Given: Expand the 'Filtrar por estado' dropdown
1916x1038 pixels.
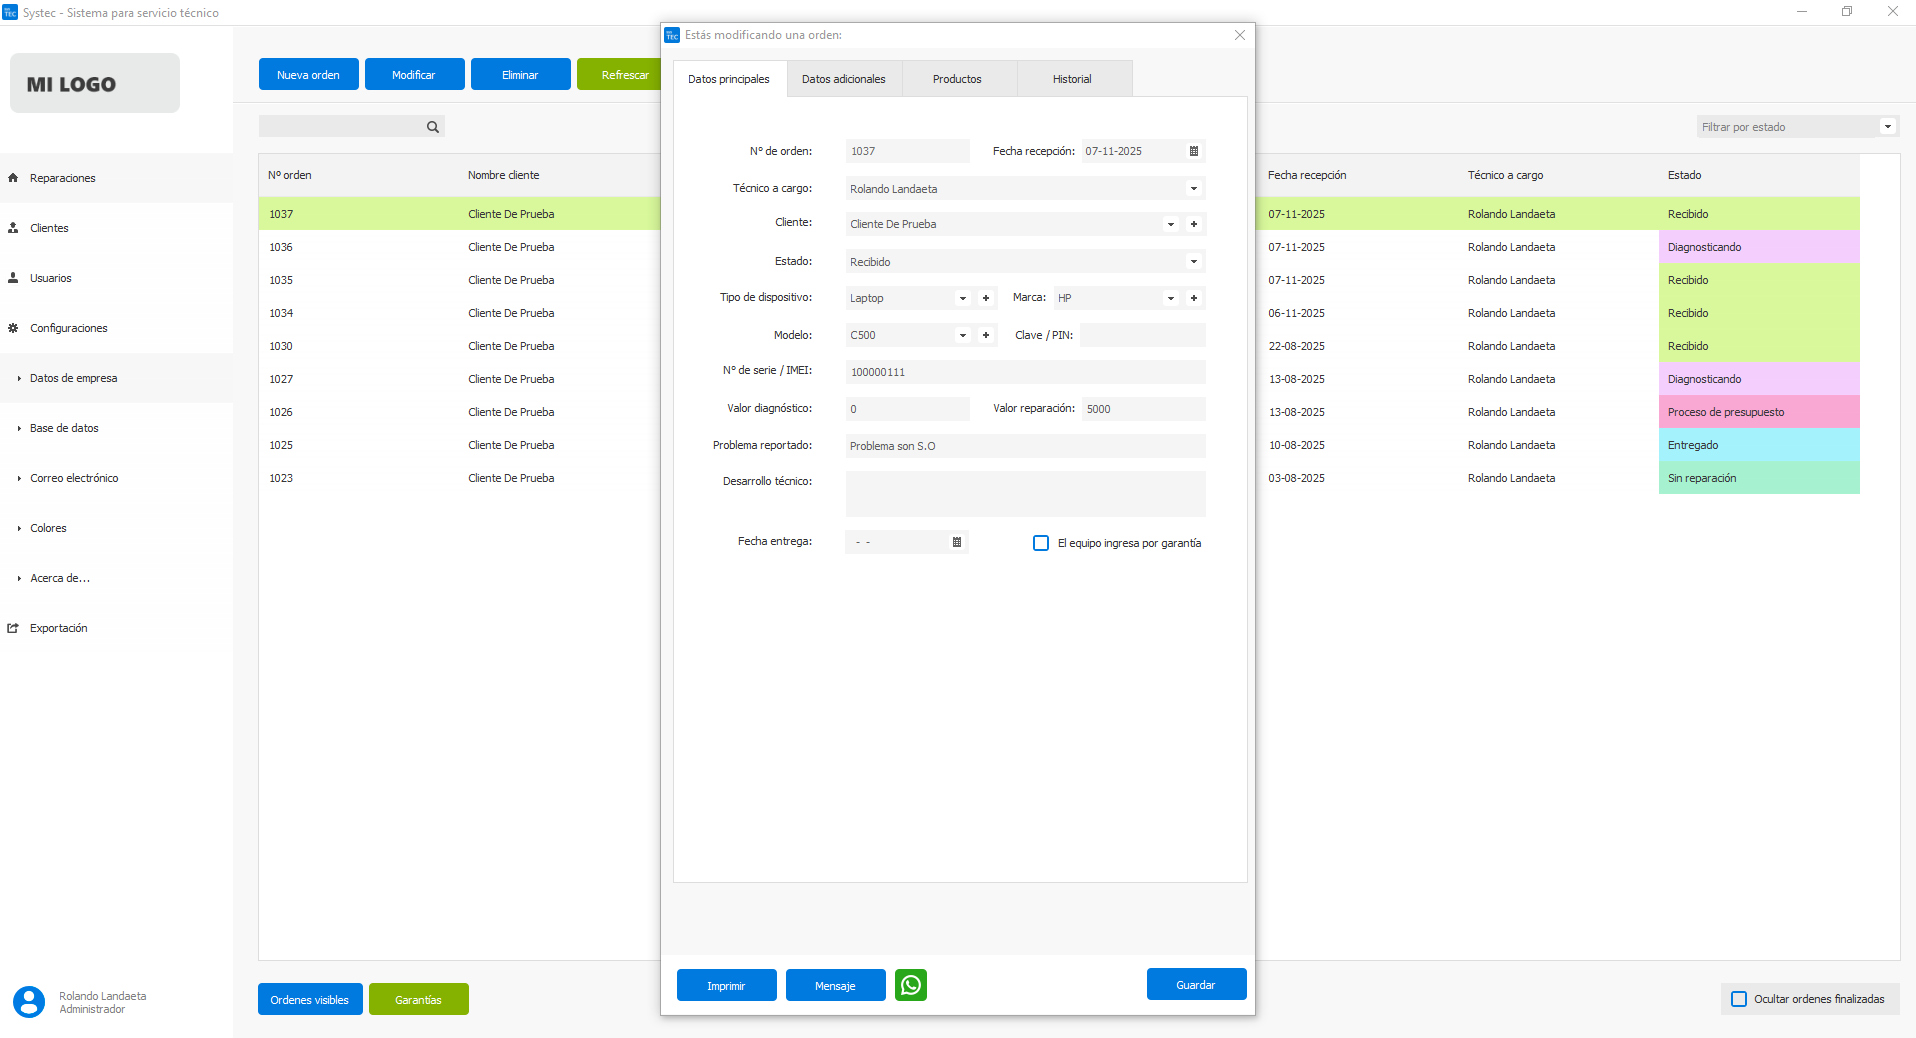Looking at the screenshot, I should click(x=1887, y=127).
